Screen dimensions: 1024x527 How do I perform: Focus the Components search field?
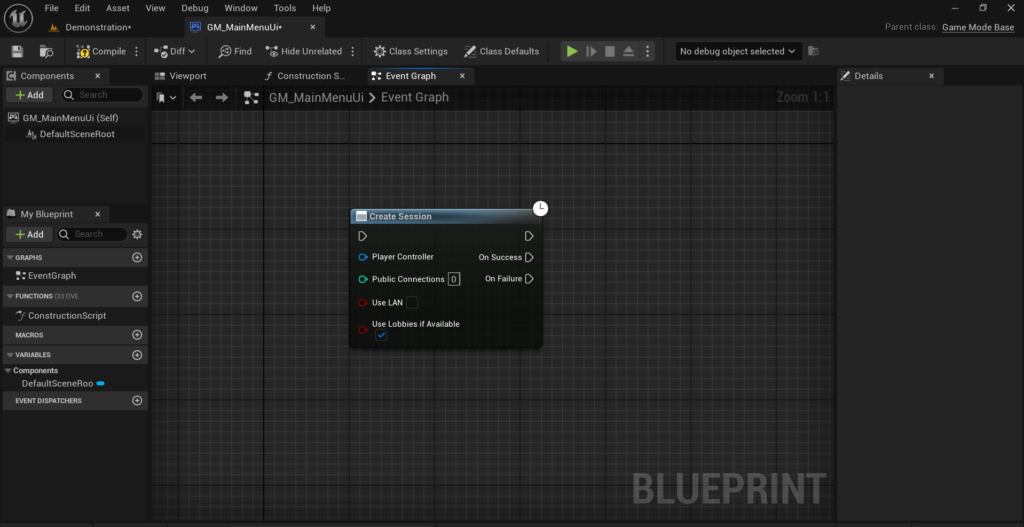[103, 95]
